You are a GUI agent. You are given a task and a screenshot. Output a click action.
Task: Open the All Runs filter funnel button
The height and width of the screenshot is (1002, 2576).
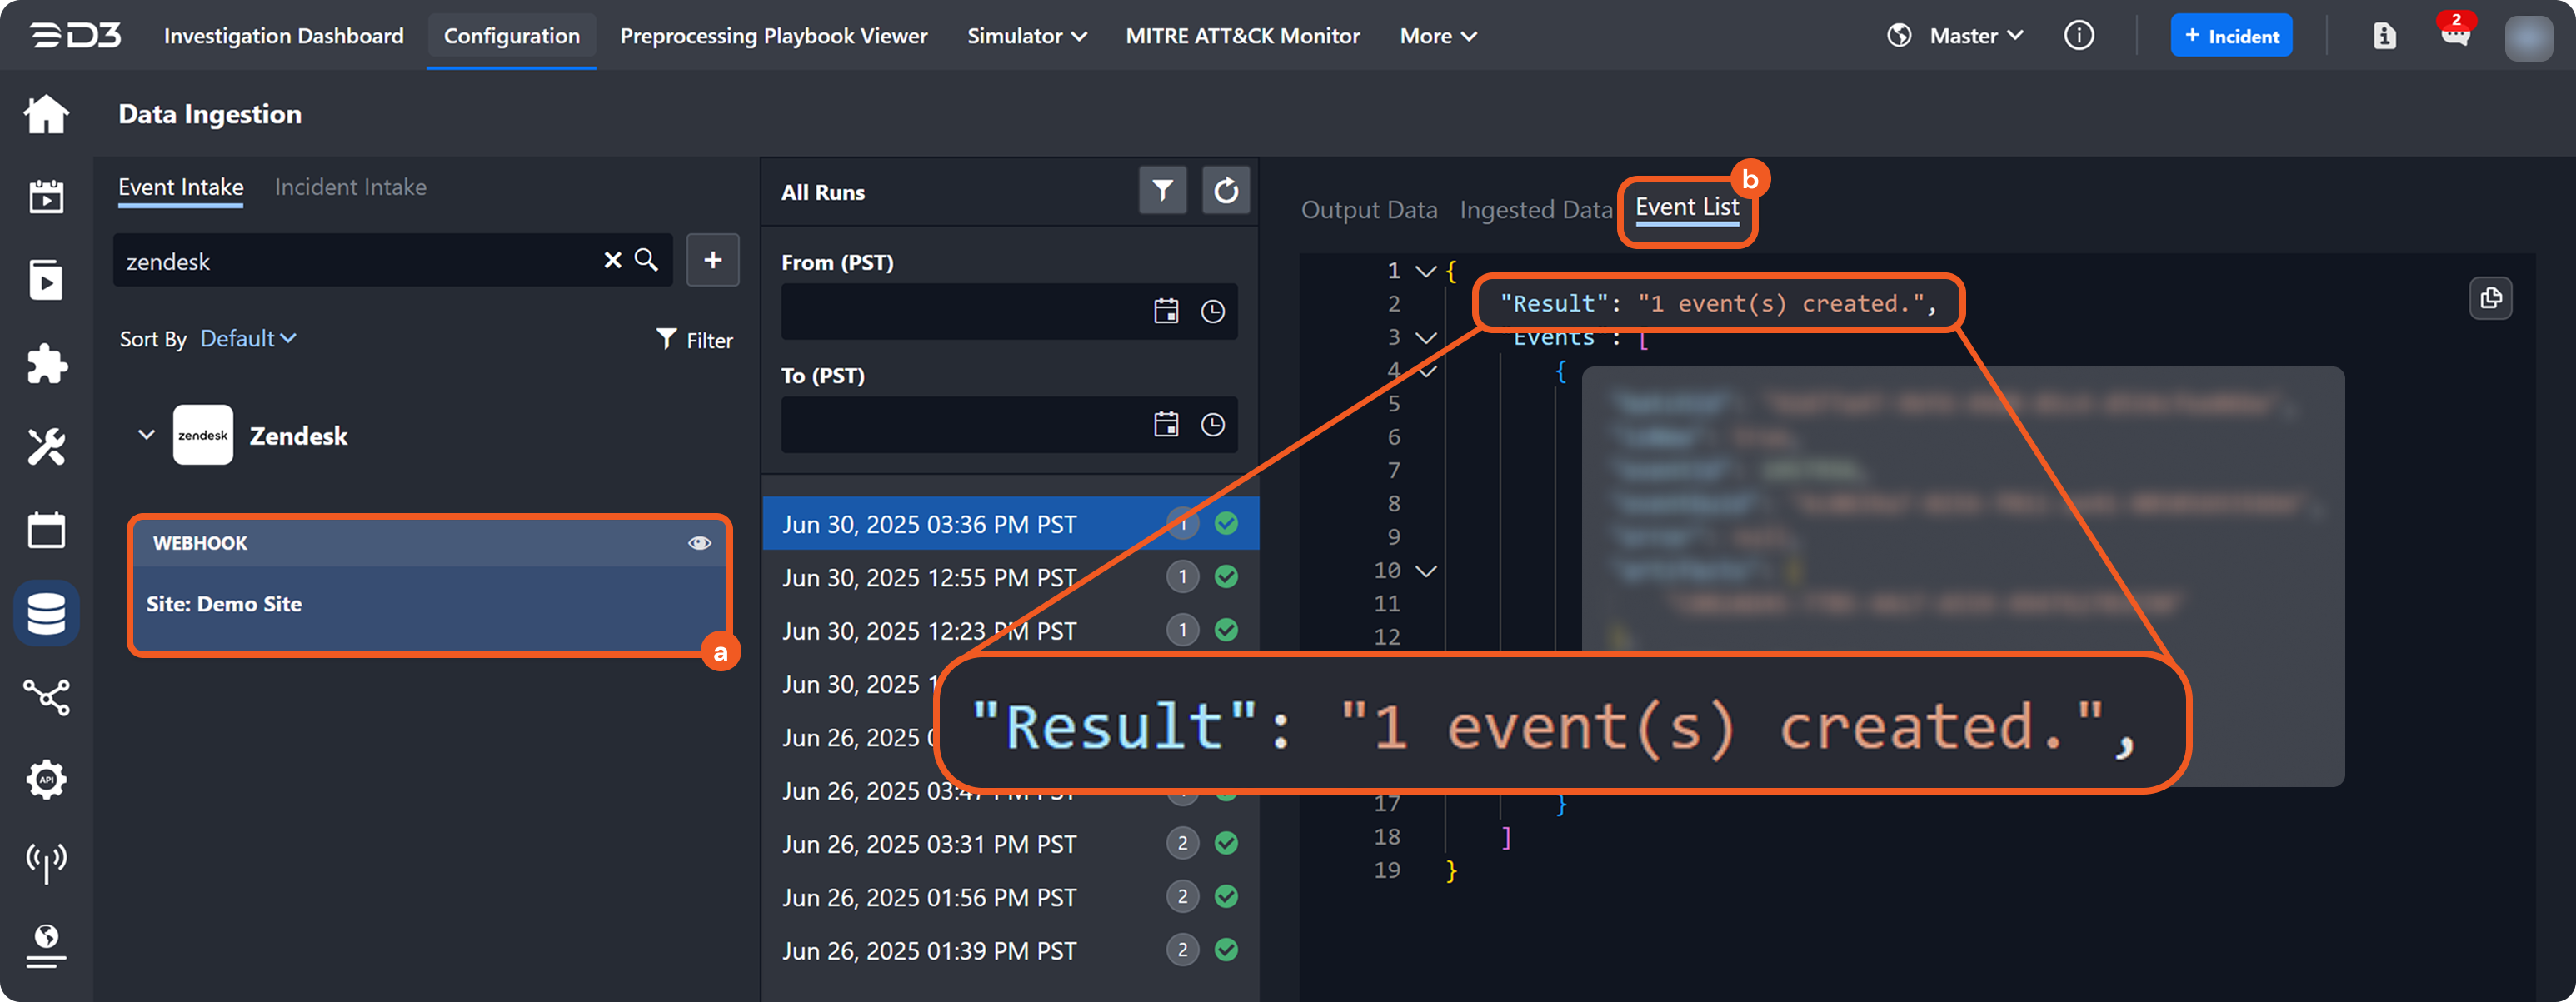pyautogui.click(x=1162, y=190)
